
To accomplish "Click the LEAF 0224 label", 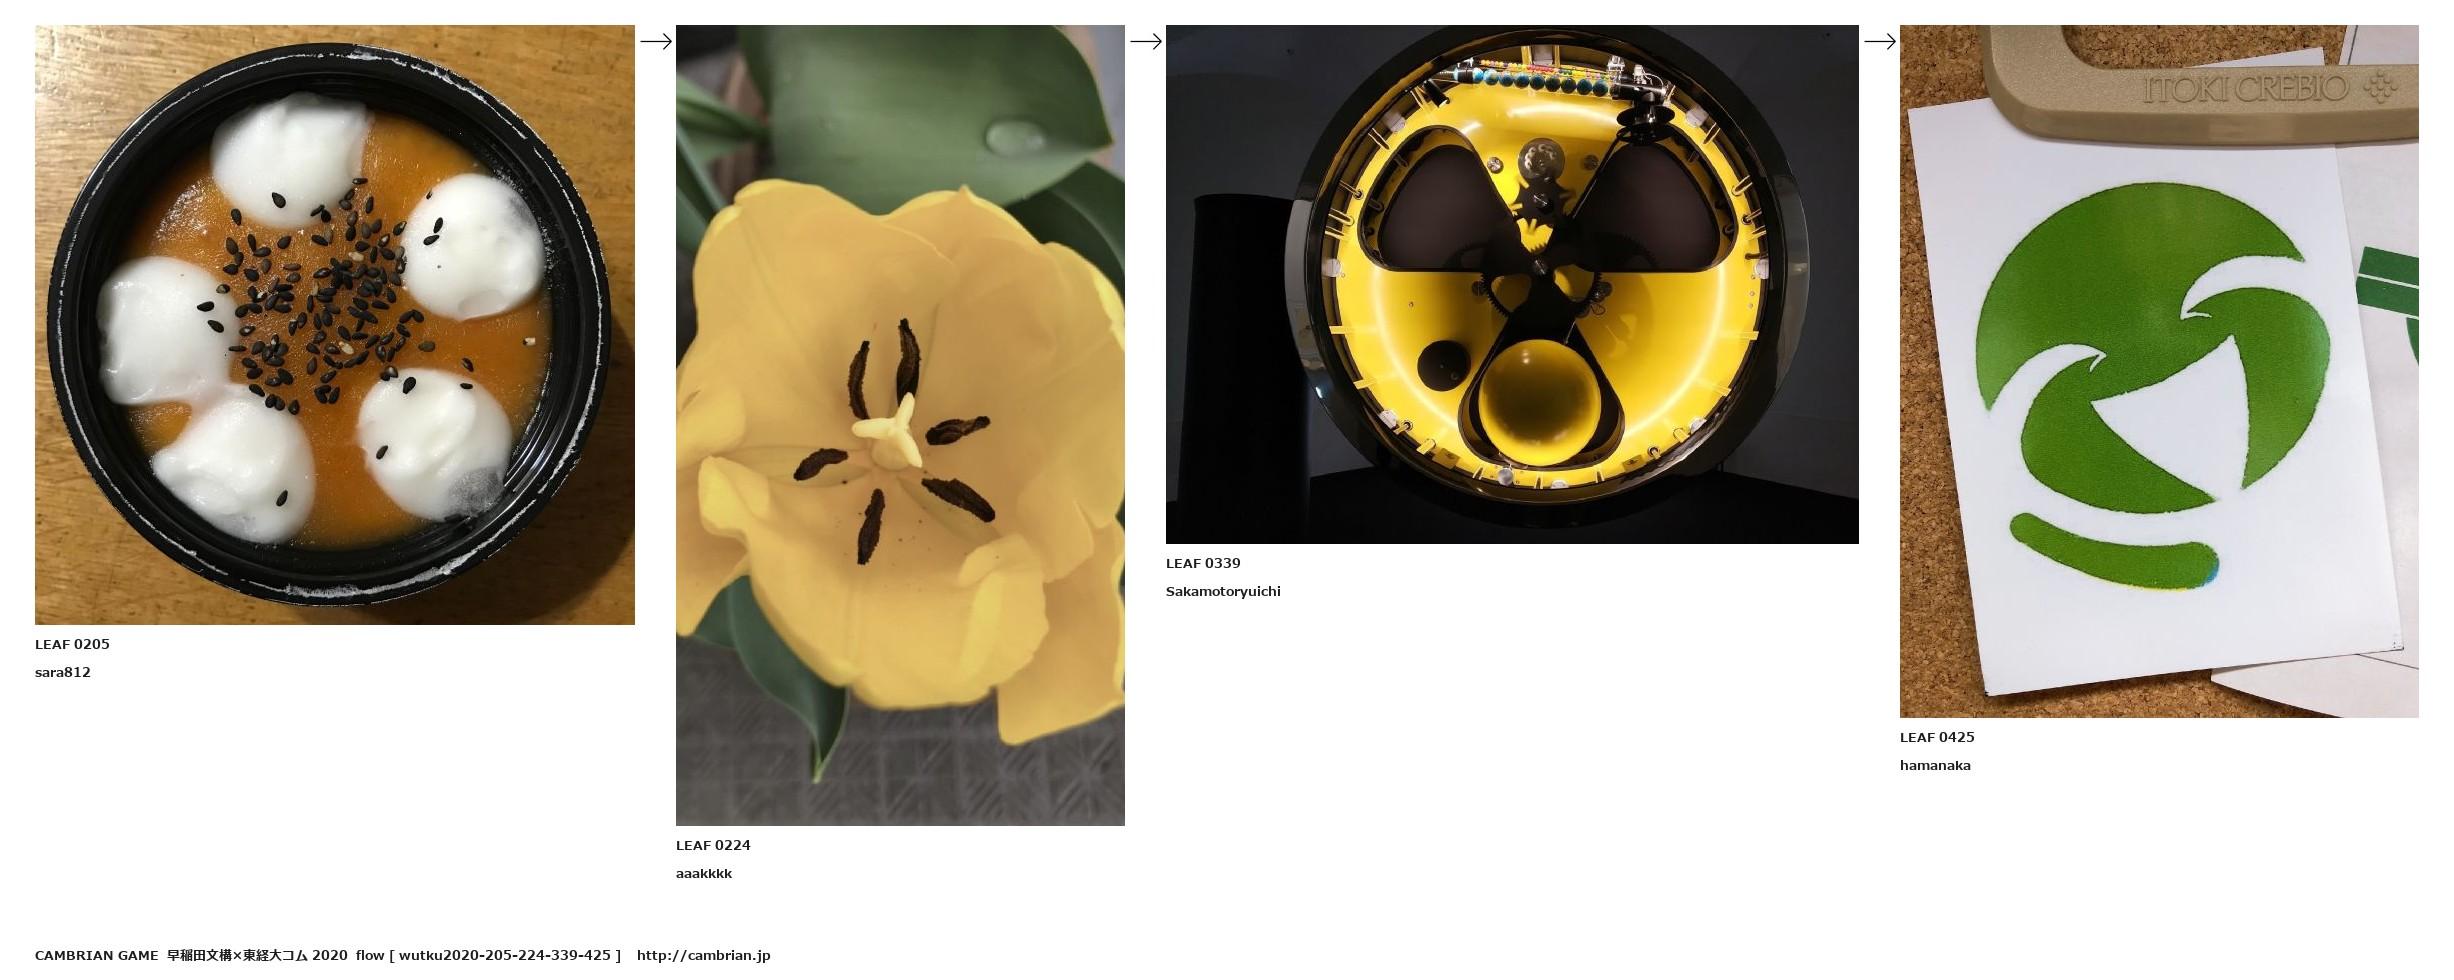I will 713,845.
